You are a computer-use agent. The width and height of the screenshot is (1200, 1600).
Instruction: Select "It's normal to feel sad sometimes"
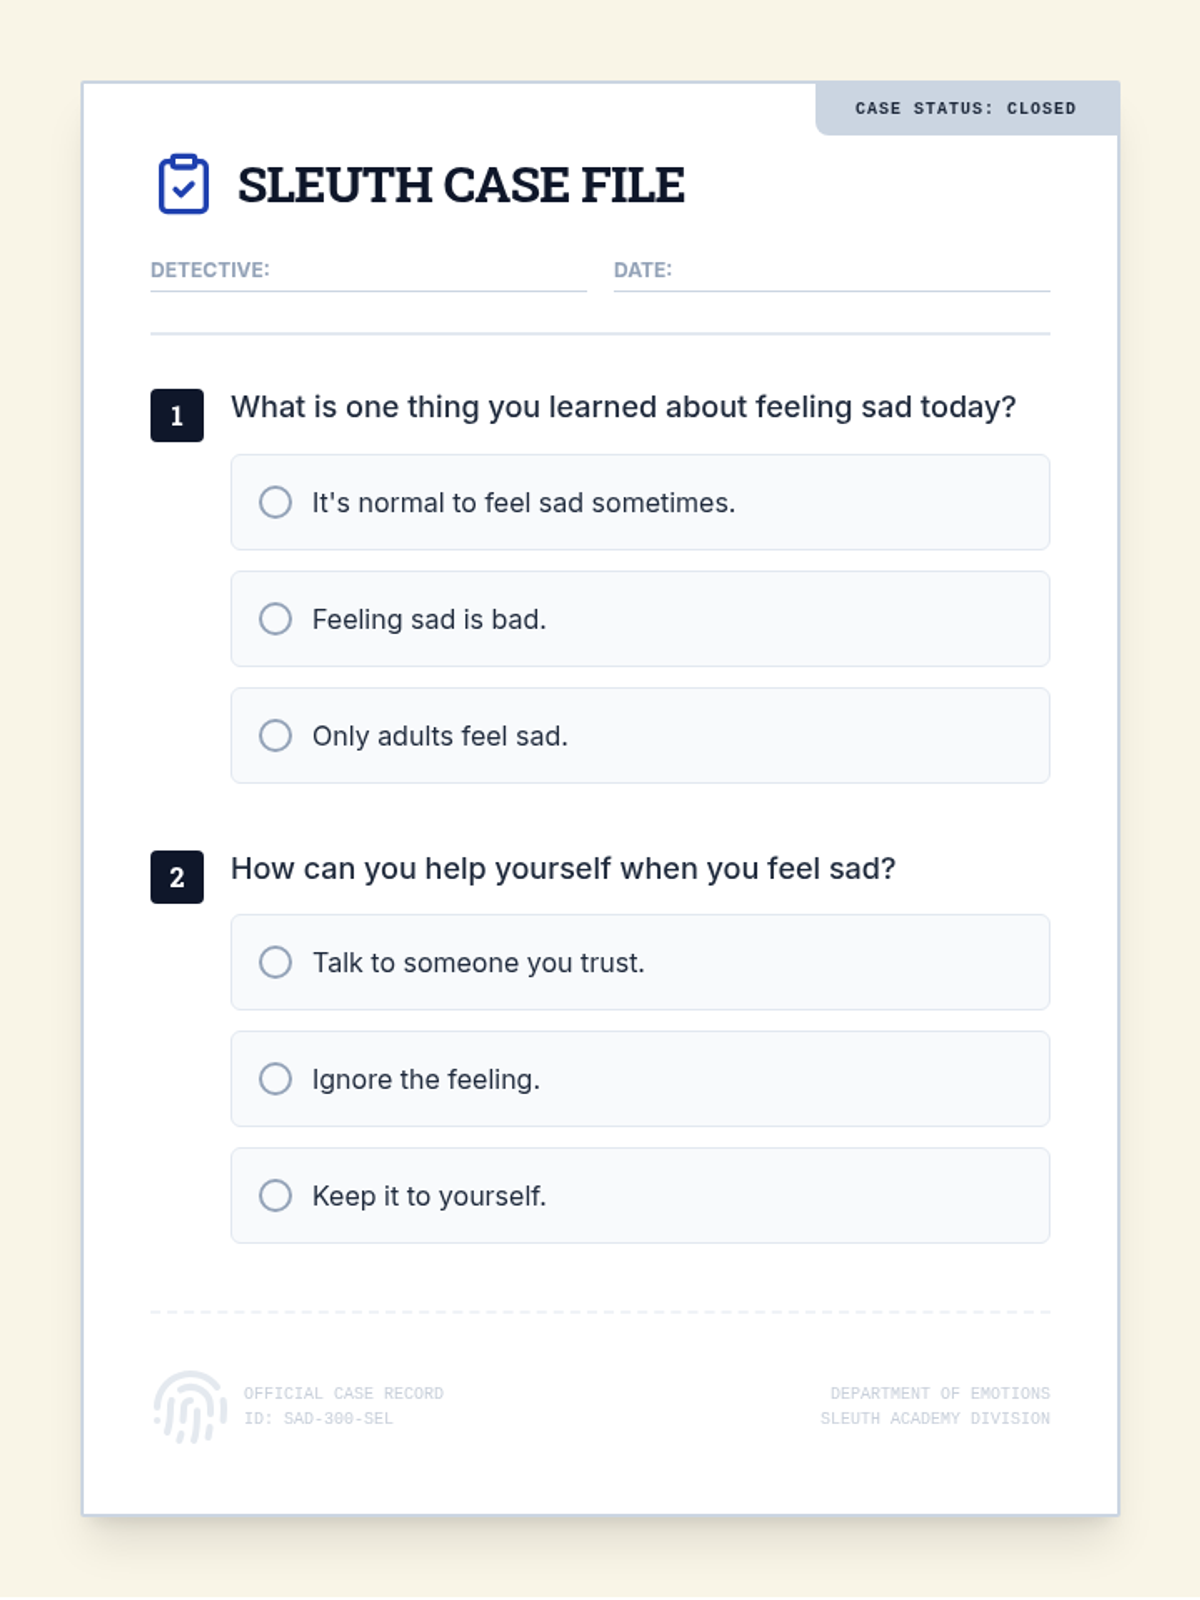click(276, 502)
